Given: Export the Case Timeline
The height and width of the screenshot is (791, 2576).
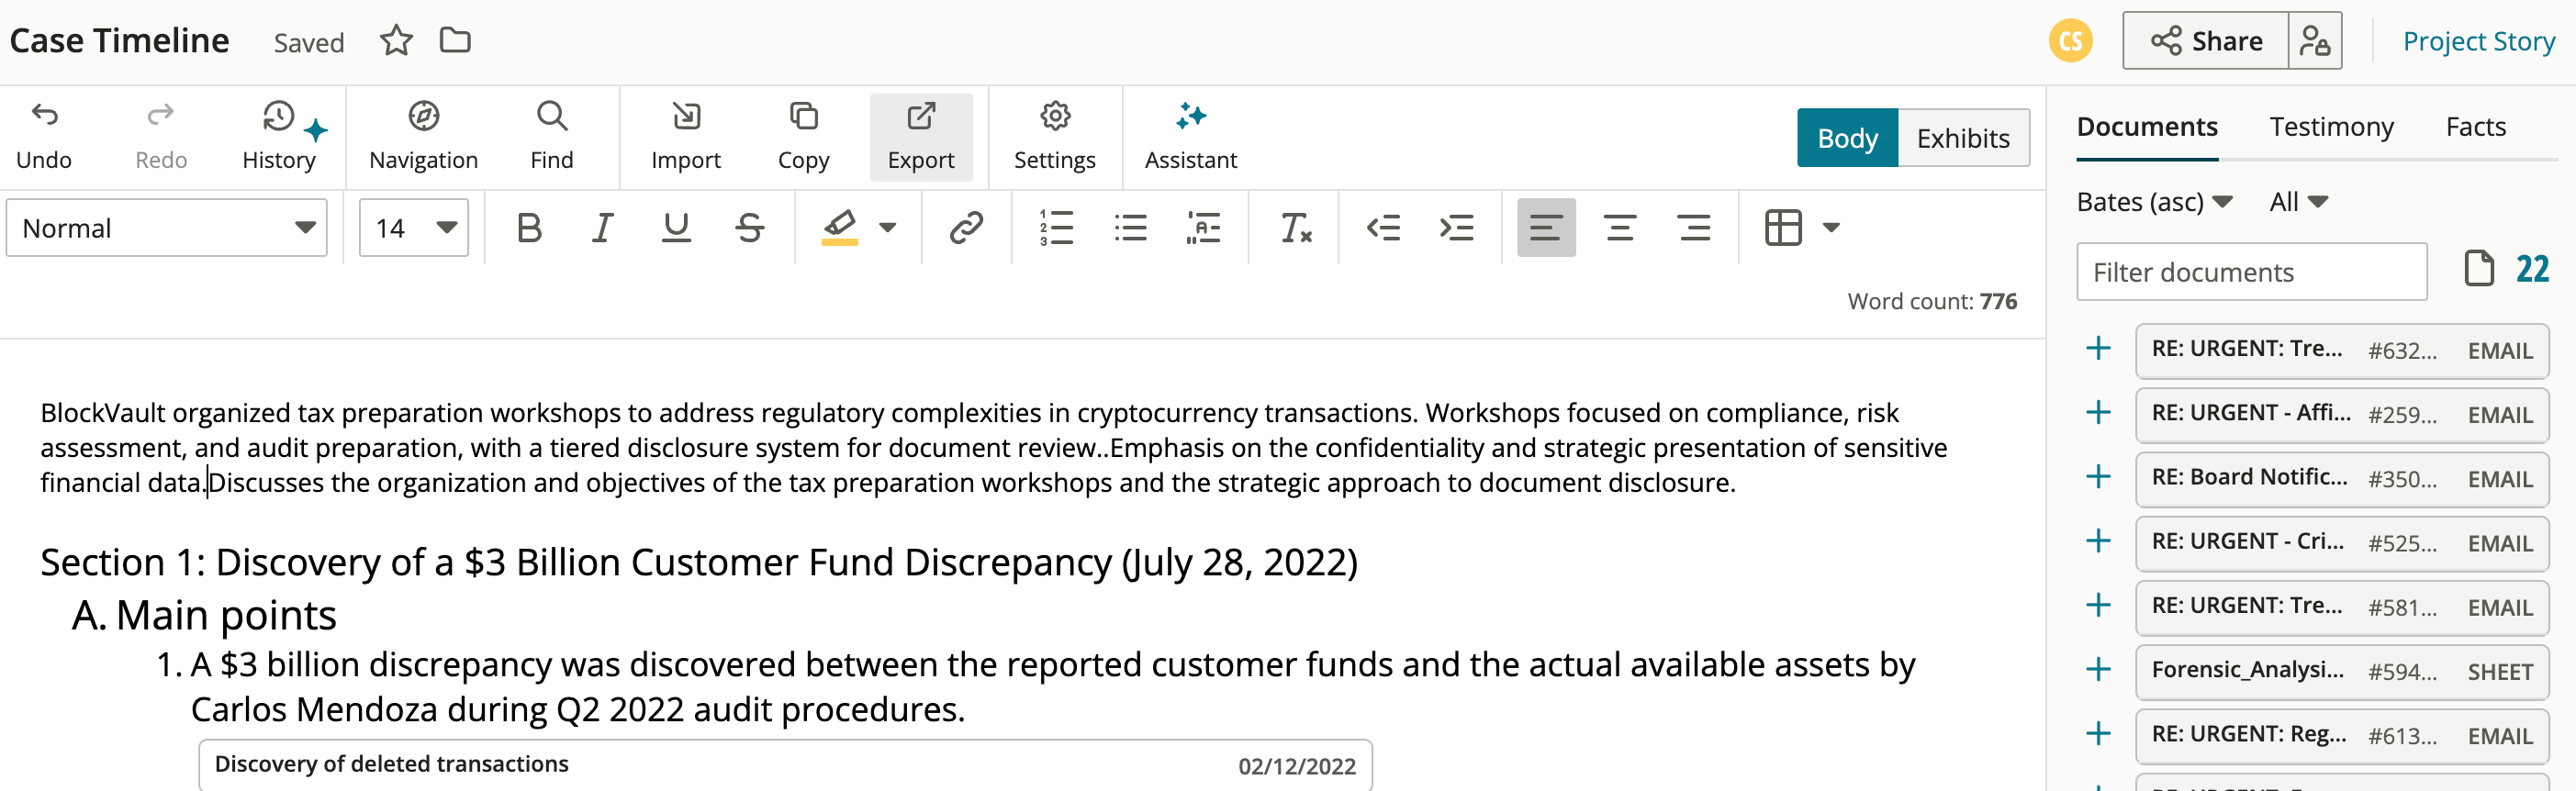Looking at the screenshot, I should pos(921,137).
